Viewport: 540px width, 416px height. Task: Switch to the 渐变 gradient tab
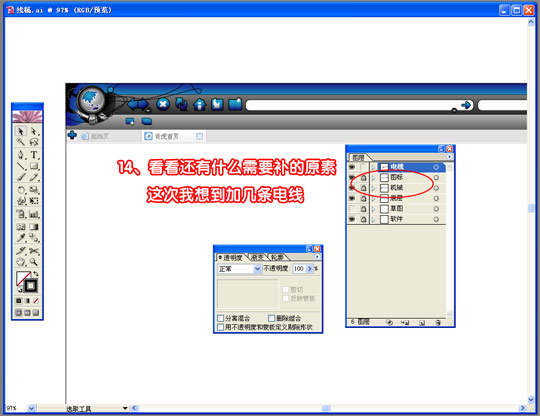[x=257, y=257]
